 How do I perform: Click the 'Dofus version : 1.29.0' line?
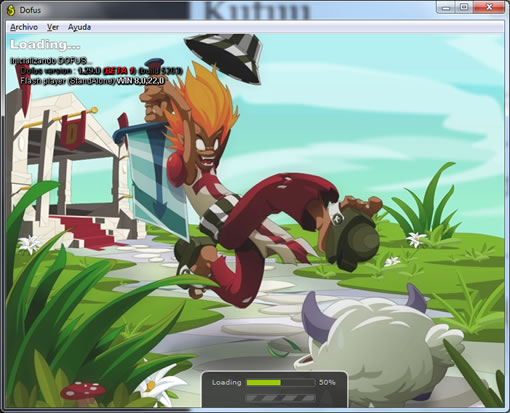(60, 71)
